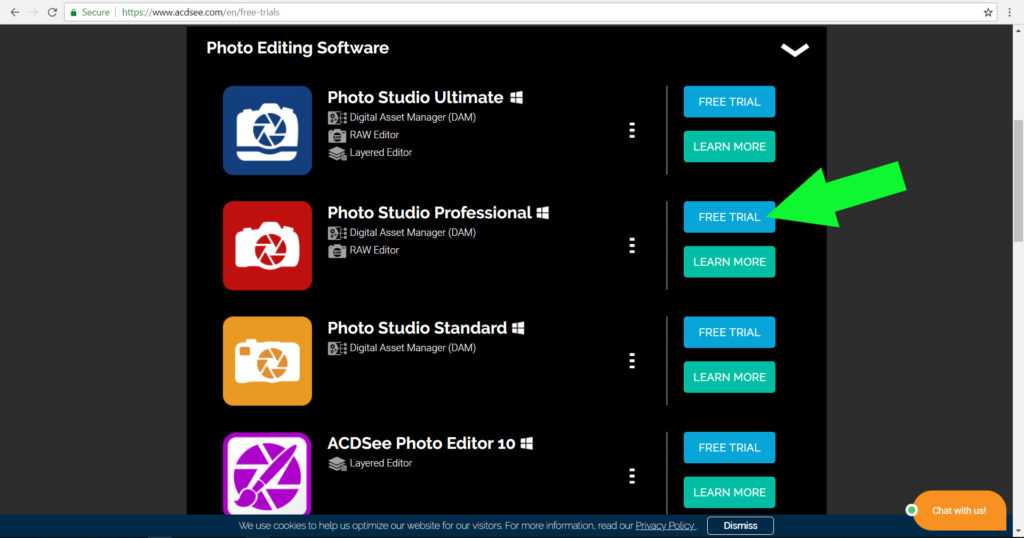1024x538 pixels.
Task: Click Learn More for Photo Studio Ultimate
Action: pos(729,146)
